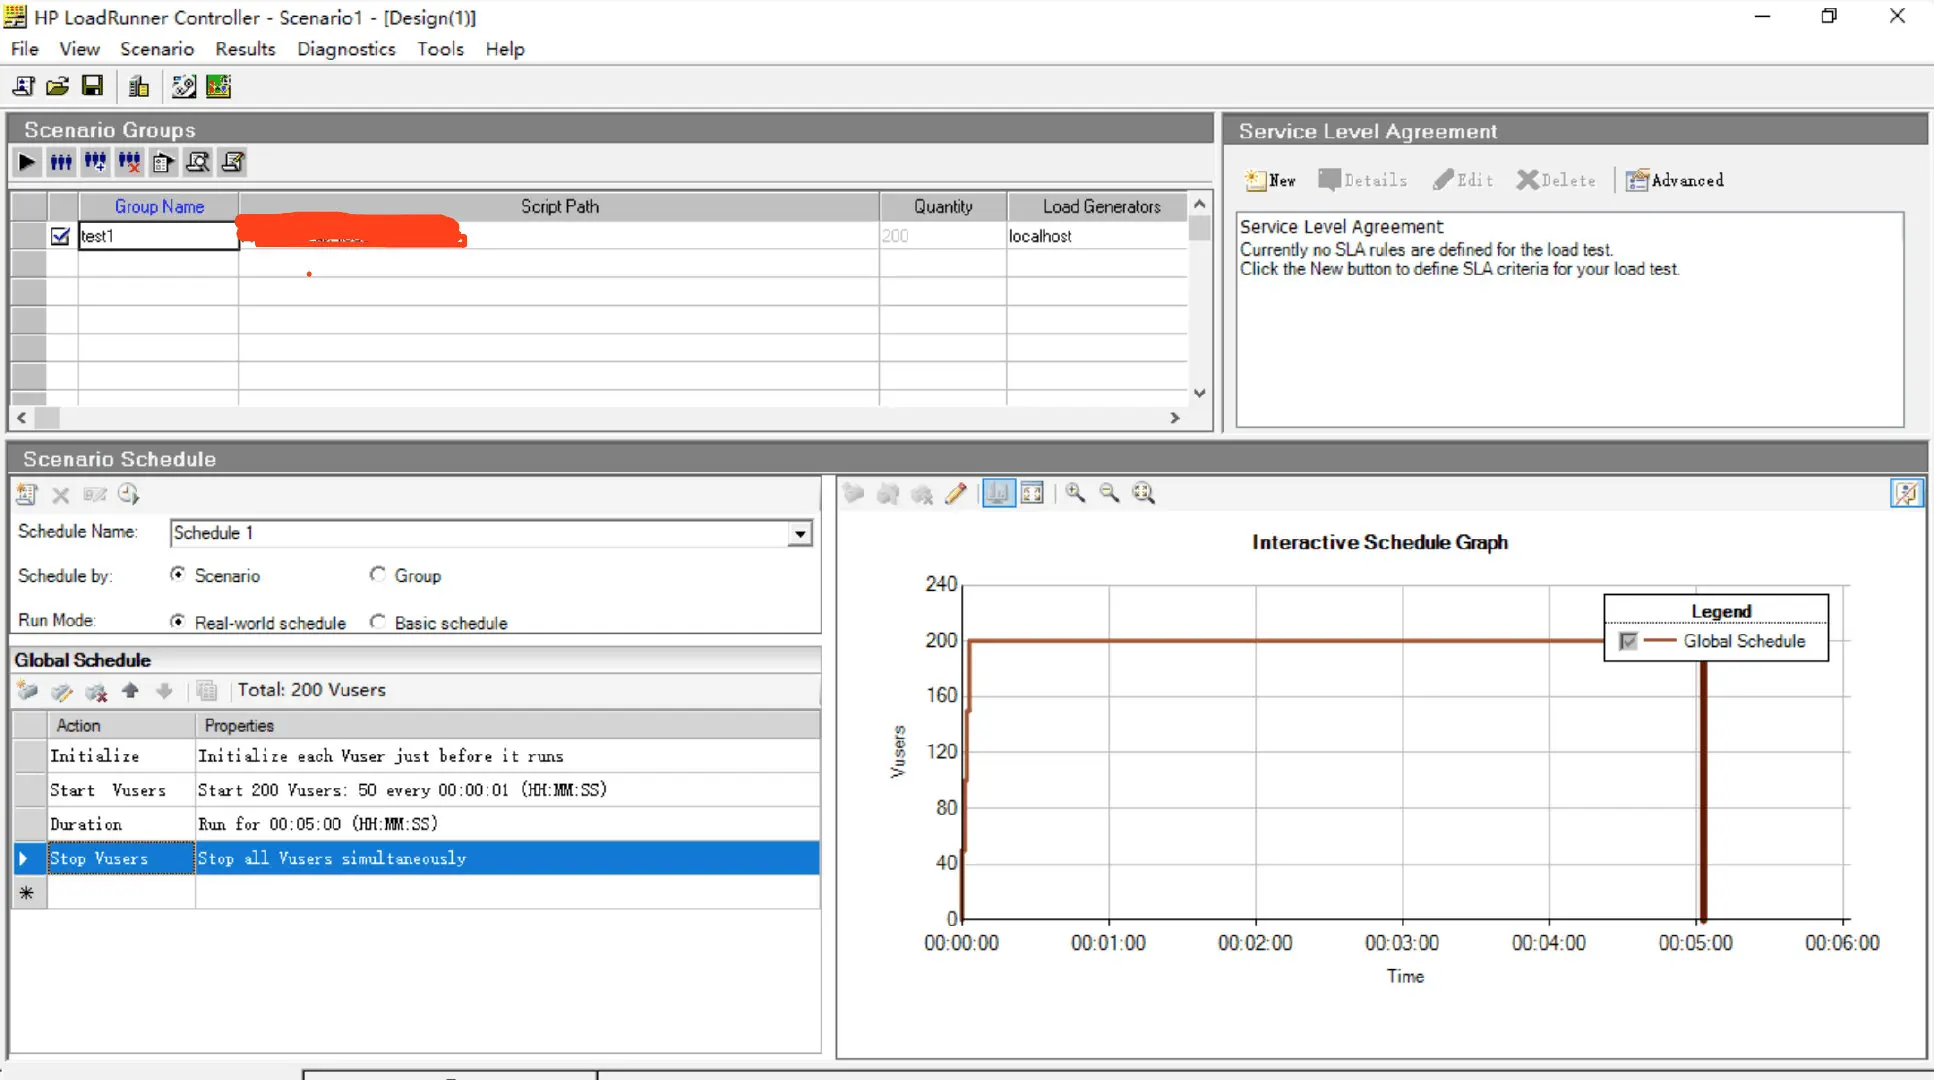Open the Scenario menu
The width and height of the screenshot is (1934, 1080).
point(156,49)
